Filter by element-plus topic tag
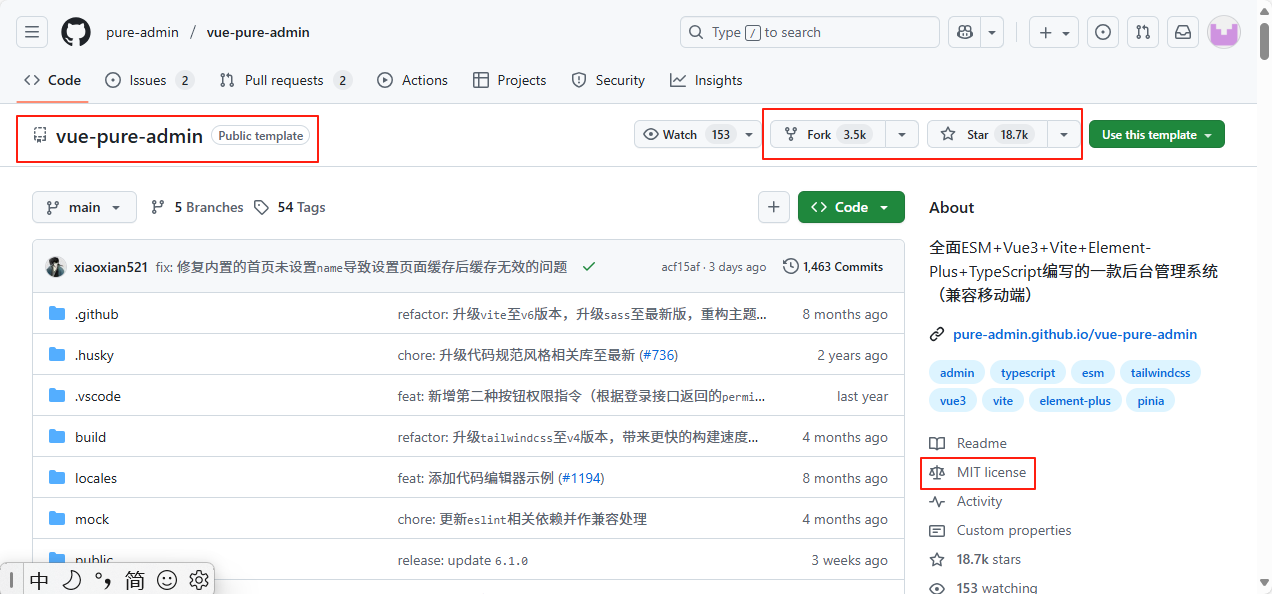Viewport: 1272px width, 594px height. point(1075,400)
